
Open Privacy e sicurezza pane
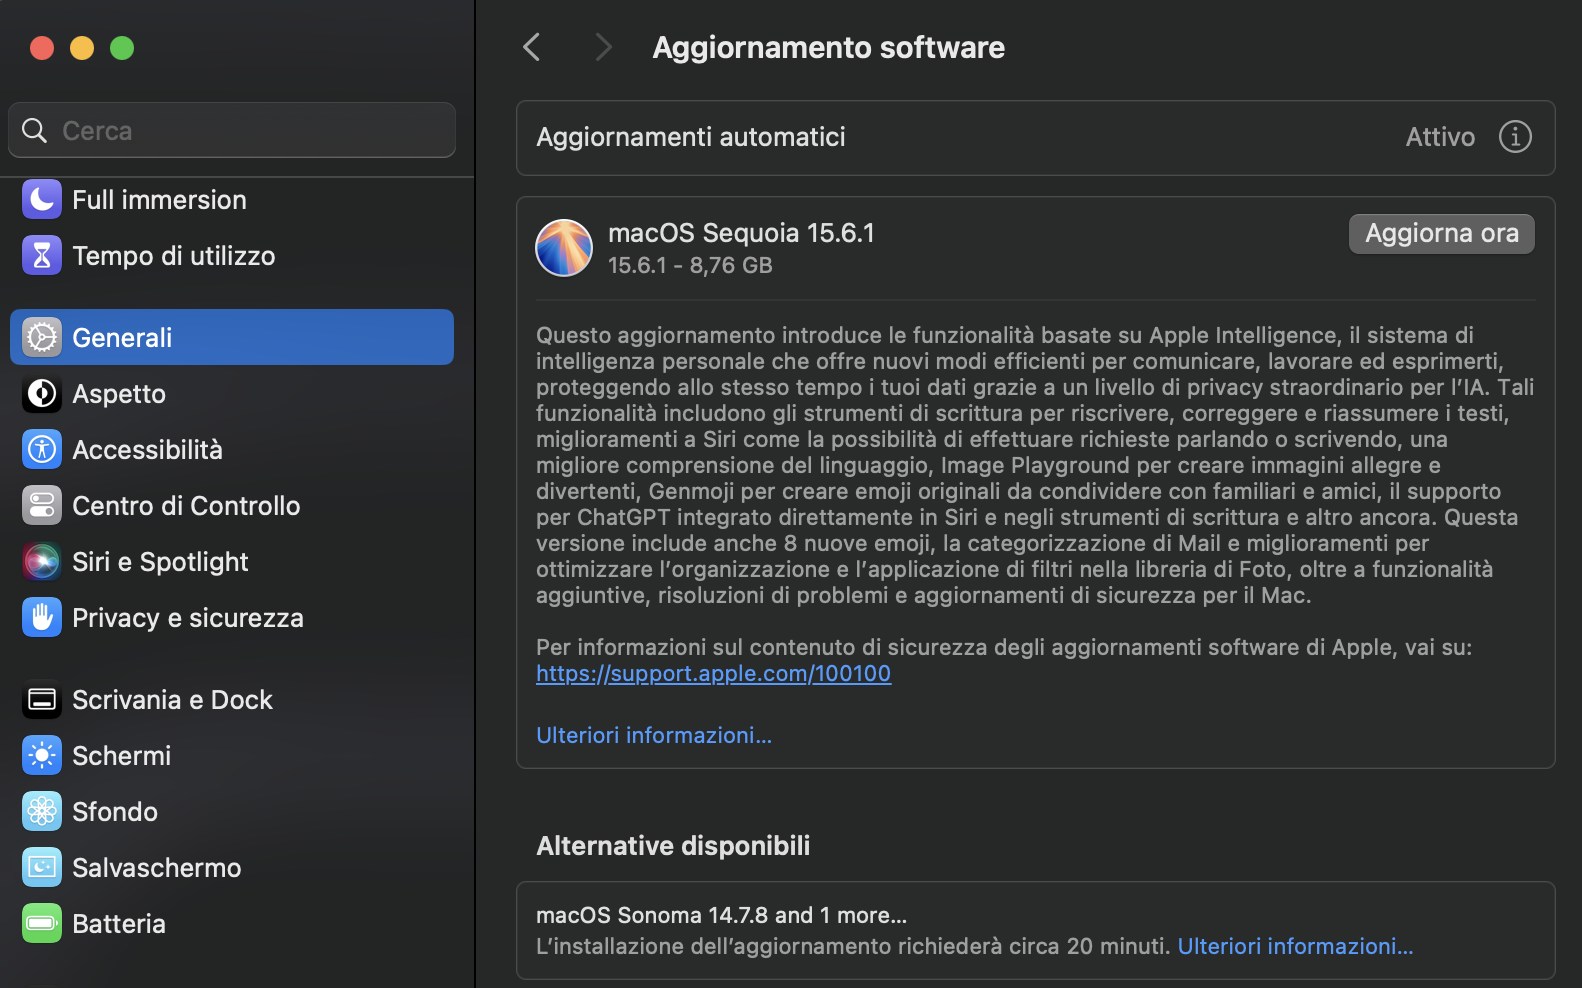pyautogui.click(x=232, y=618)
